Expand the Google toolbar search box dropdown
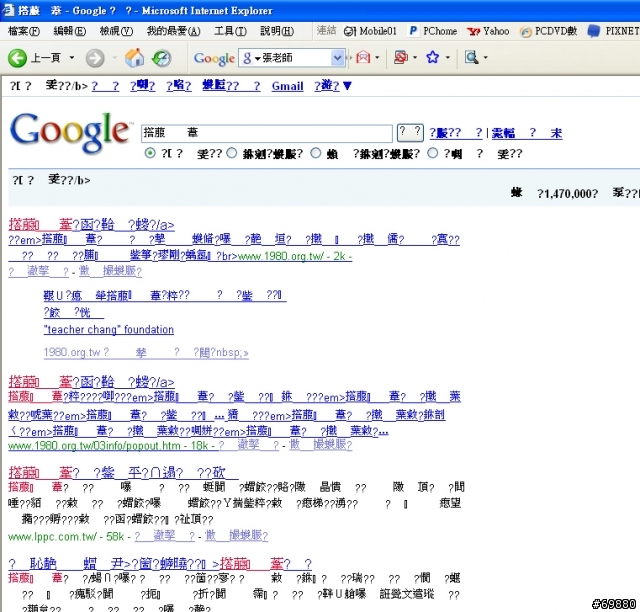The width and height of the screenshot is (640, 612). coord(338,58)
